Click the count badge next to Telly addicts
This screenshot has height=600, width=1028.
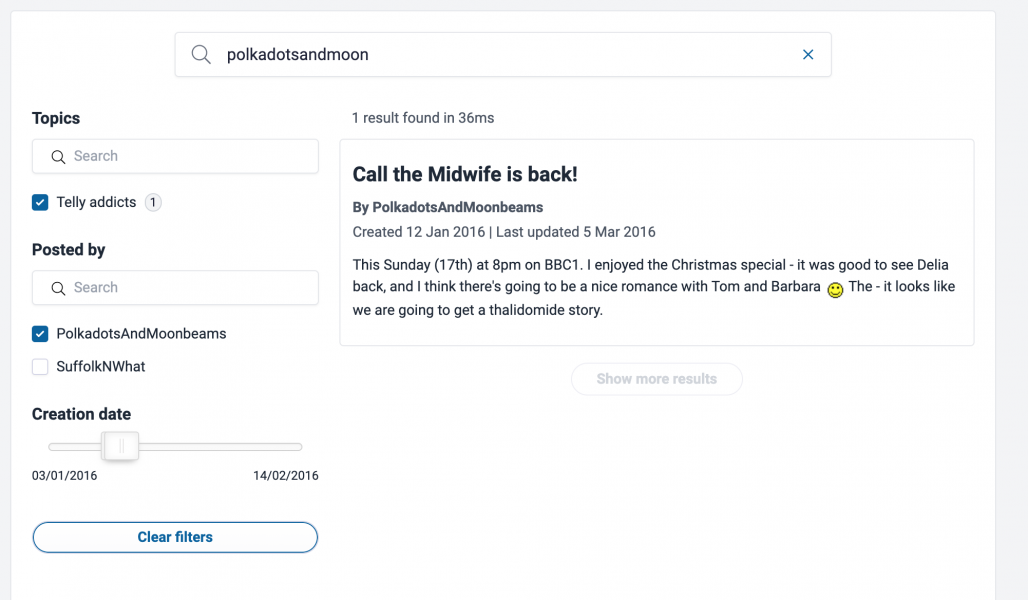[x=153, y=203]
